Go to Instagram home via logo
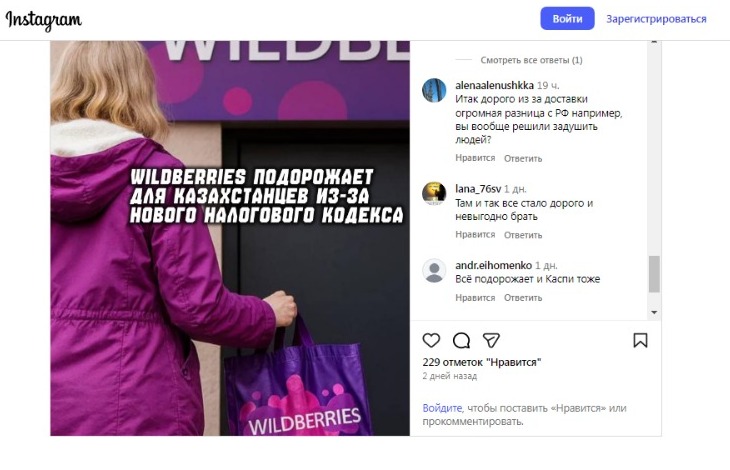 (x=43, y=20)
